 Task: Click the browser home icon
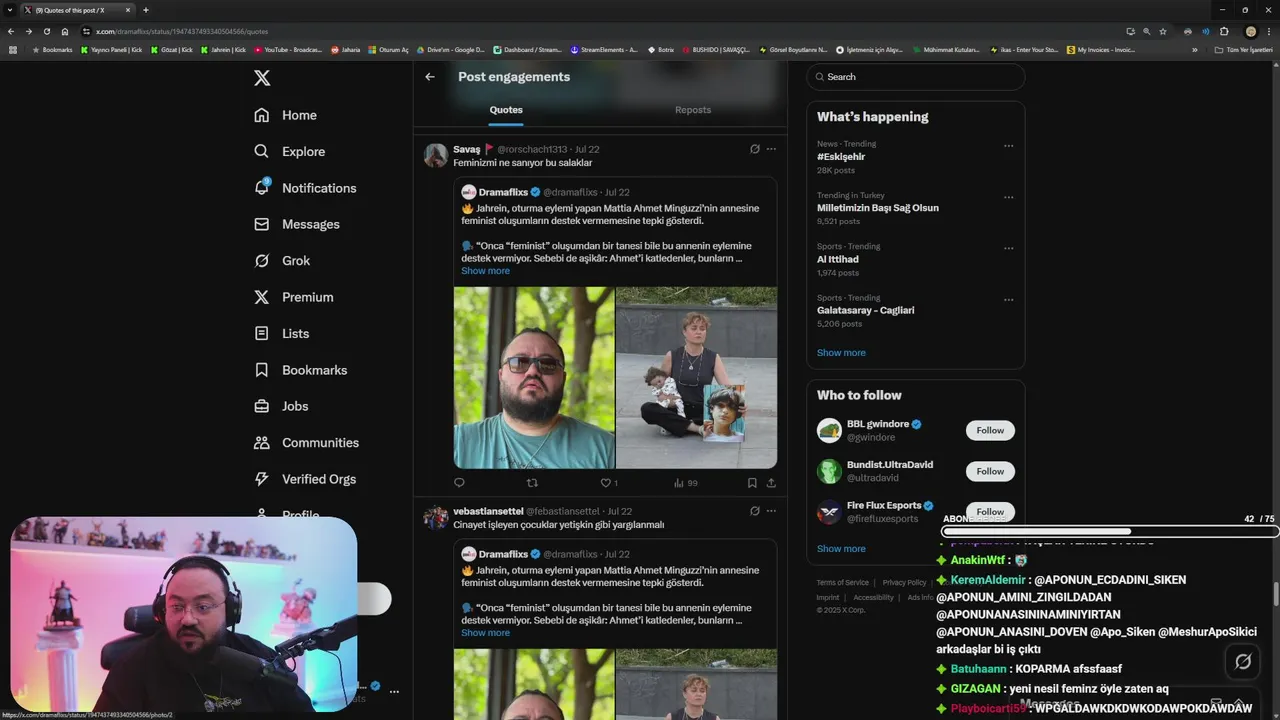[65, 31]
